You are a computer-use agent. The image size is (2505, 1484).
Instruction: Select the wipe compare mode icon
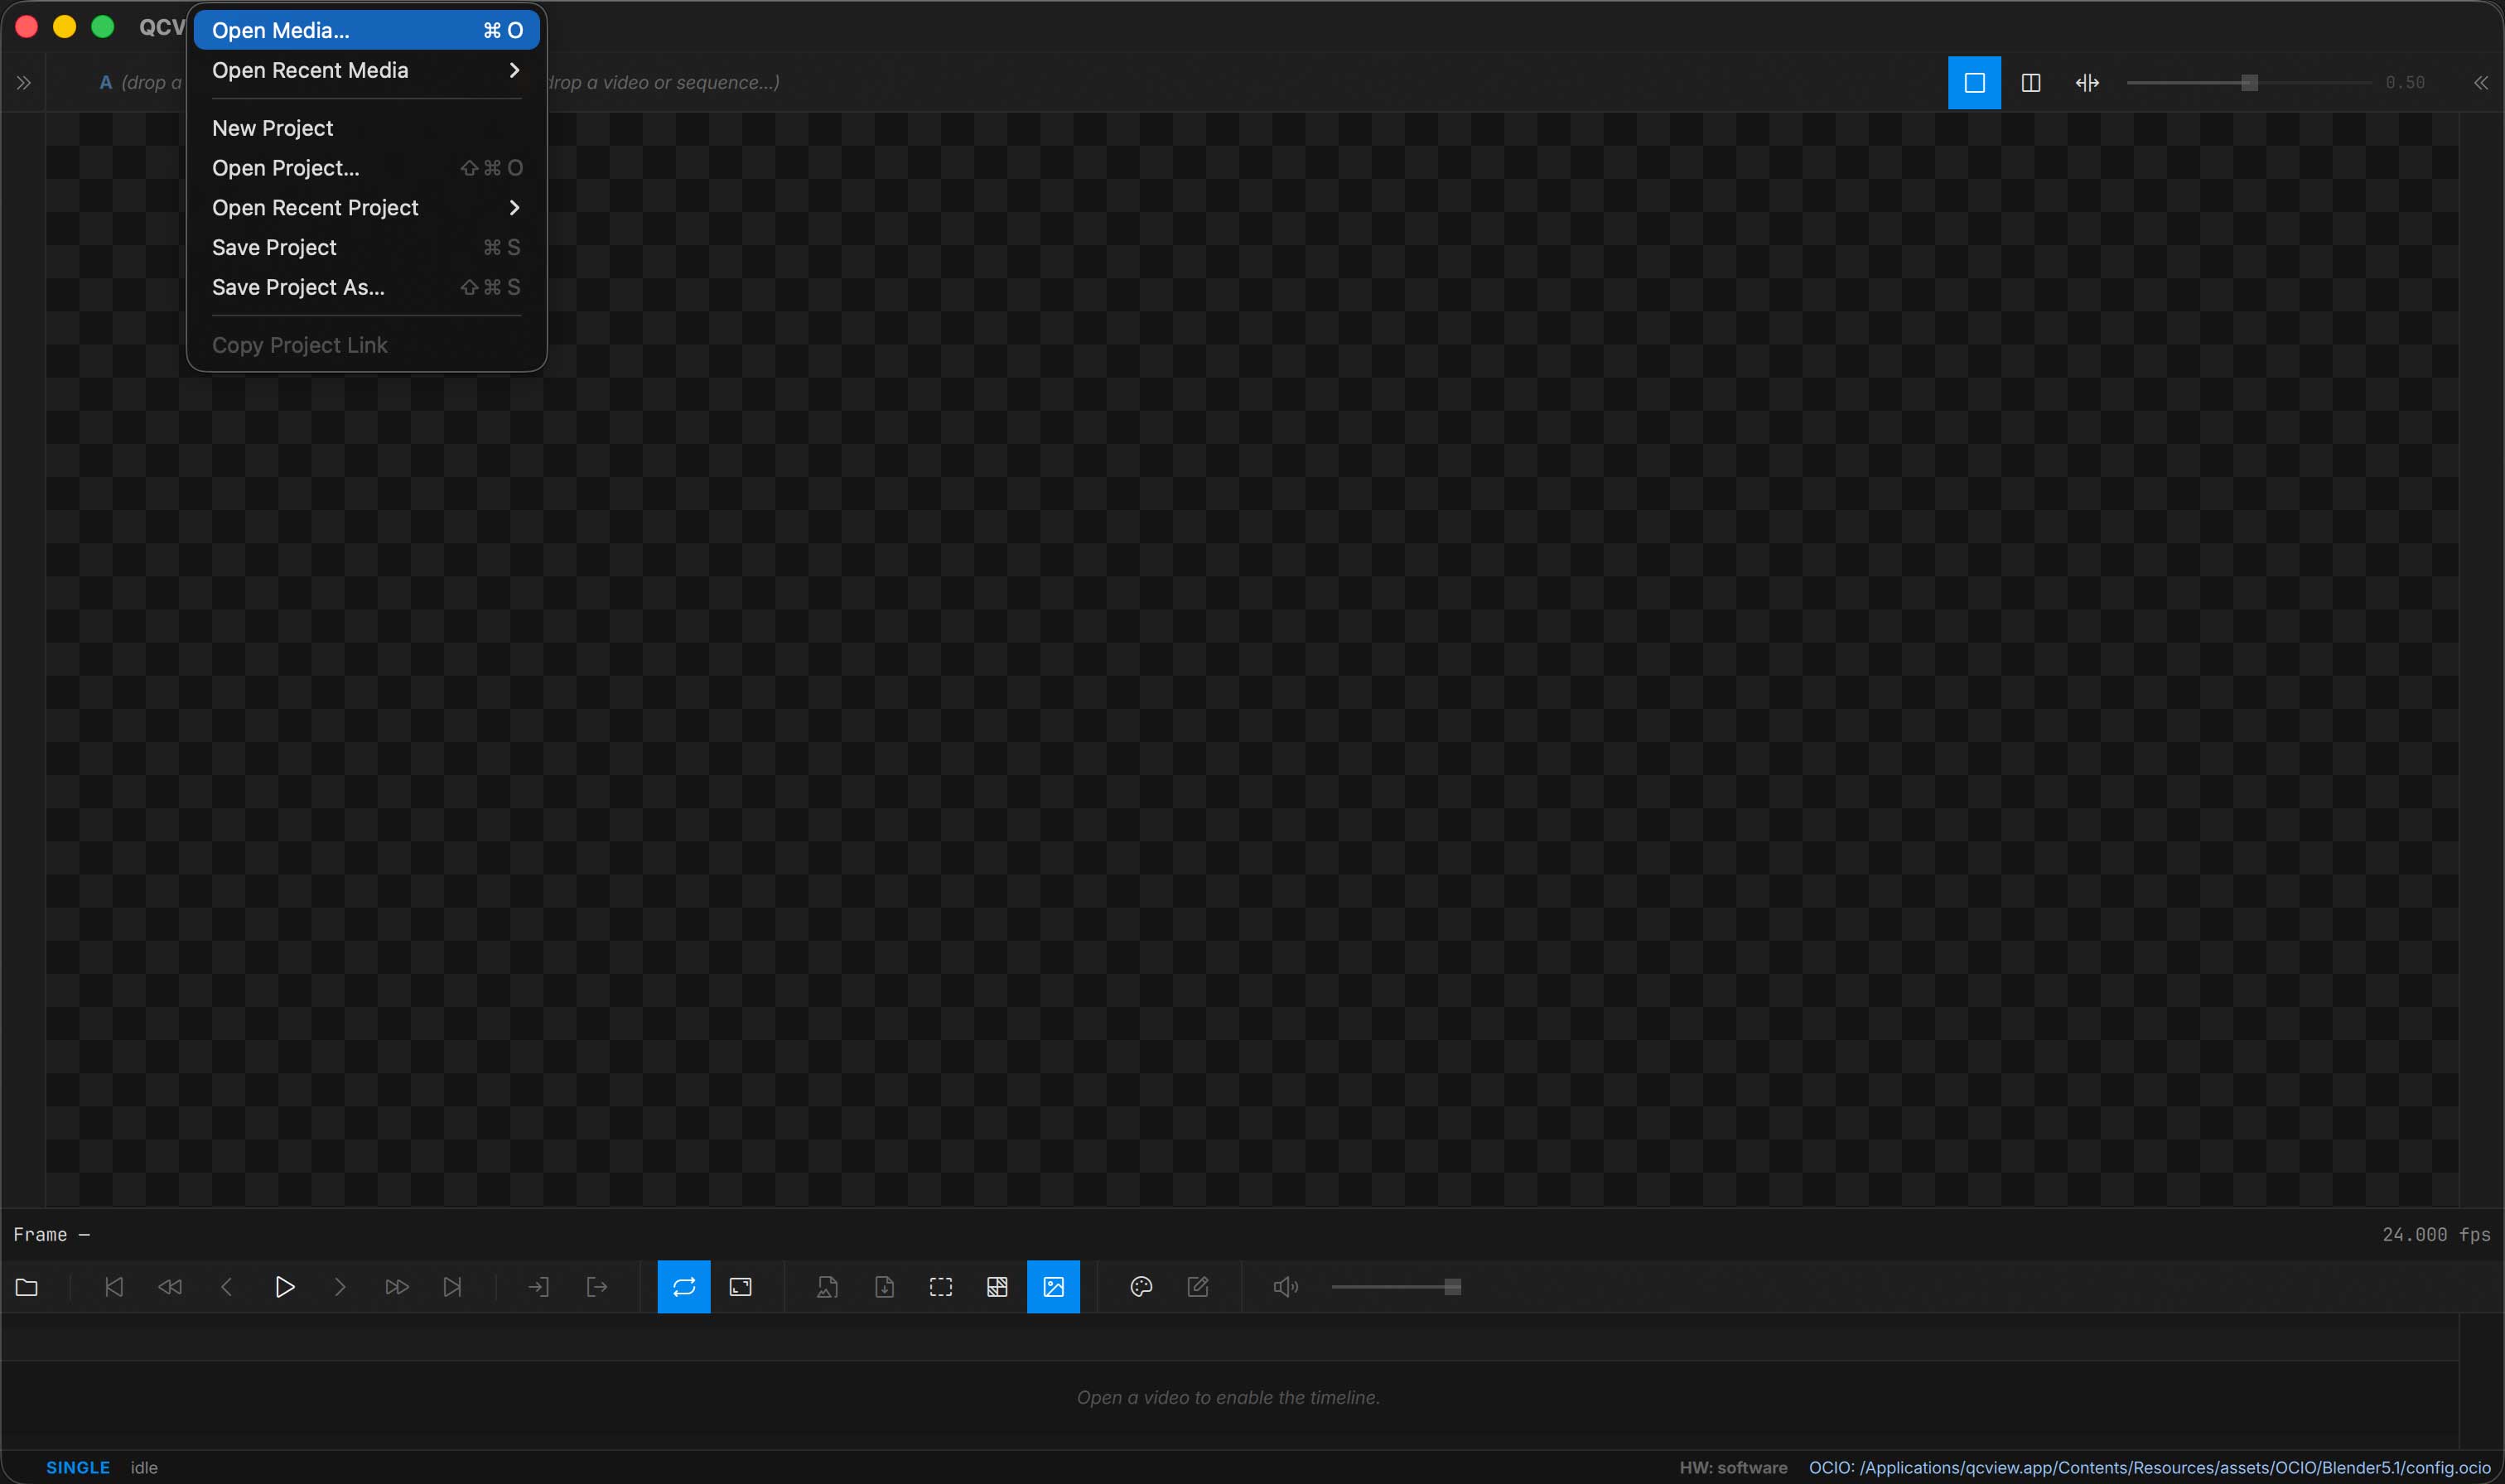2087,83
